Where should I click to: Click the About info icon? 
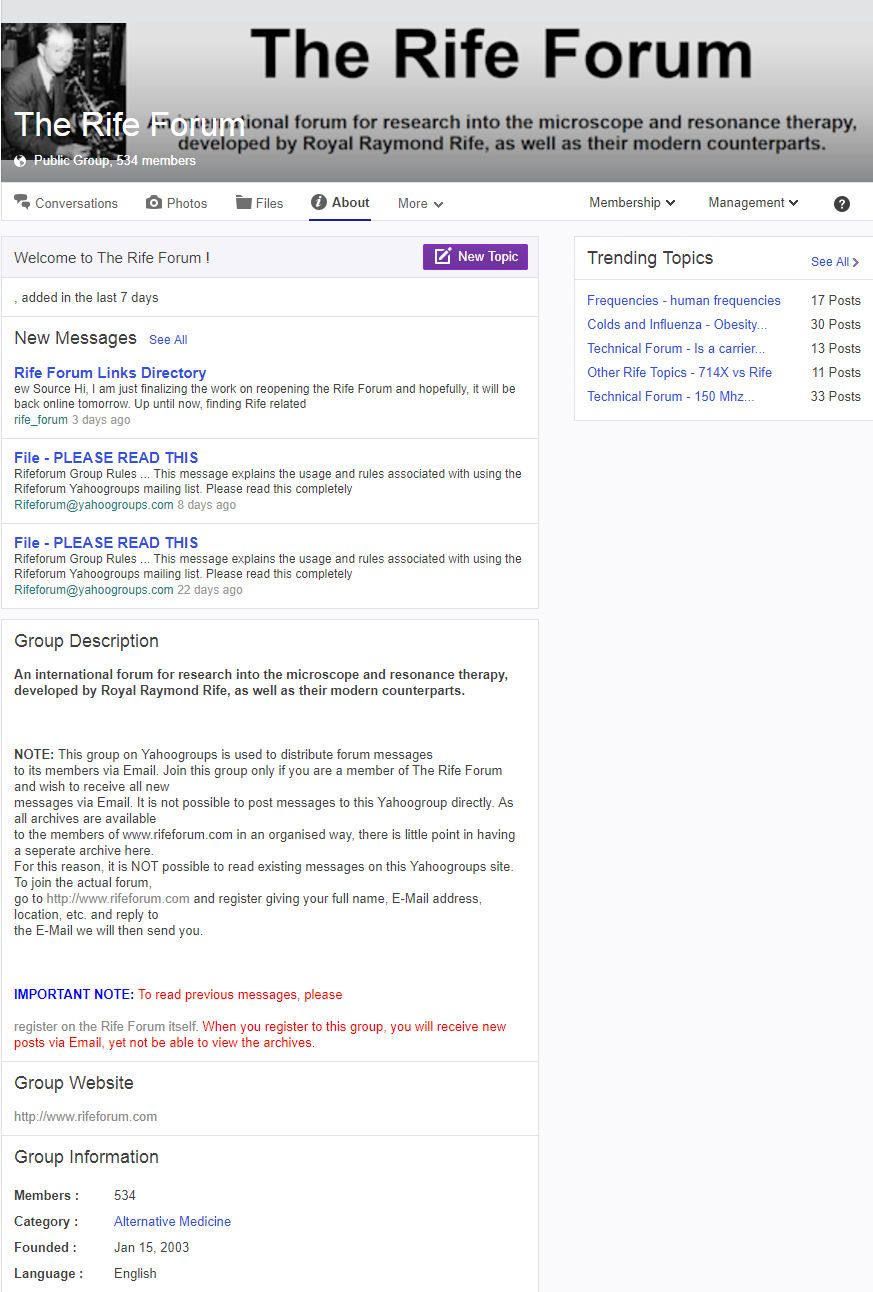pyautogui.click(x=319, y=202)
